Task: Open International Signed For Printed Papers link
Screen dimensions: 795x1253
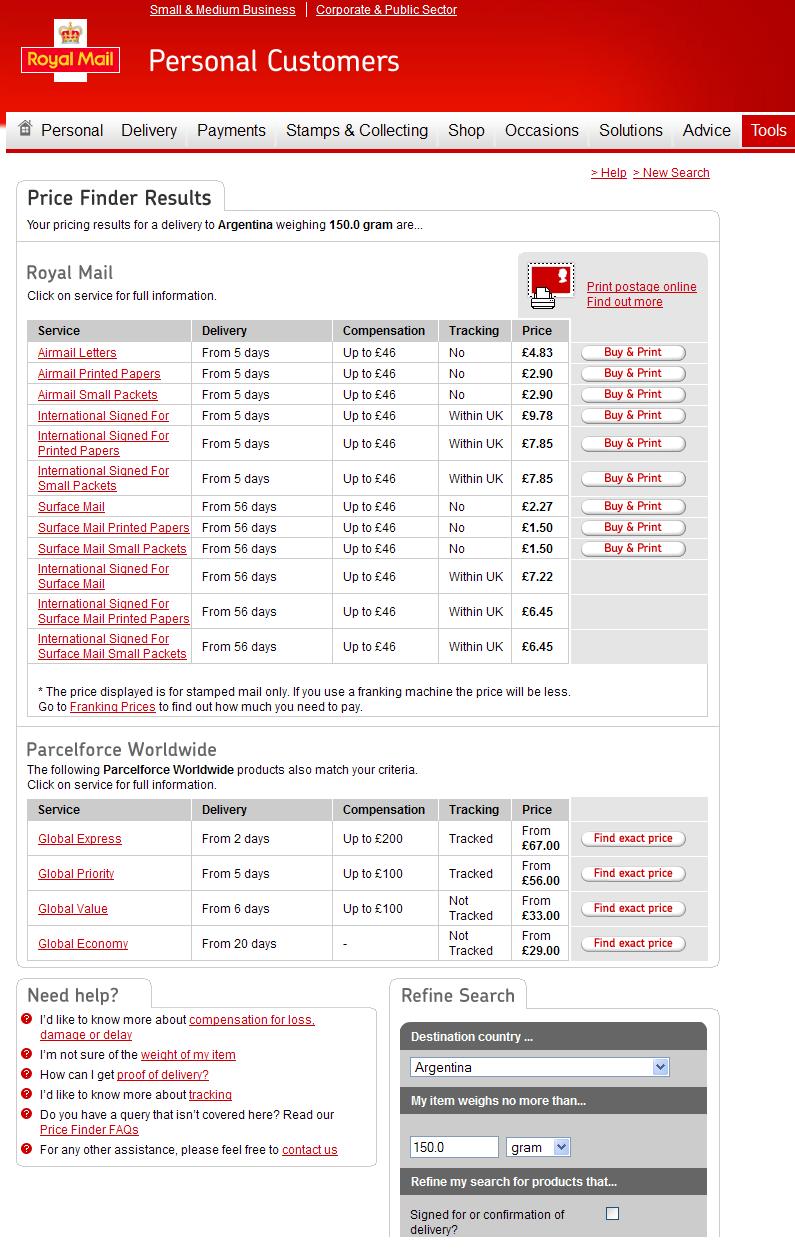Action: 104,443
